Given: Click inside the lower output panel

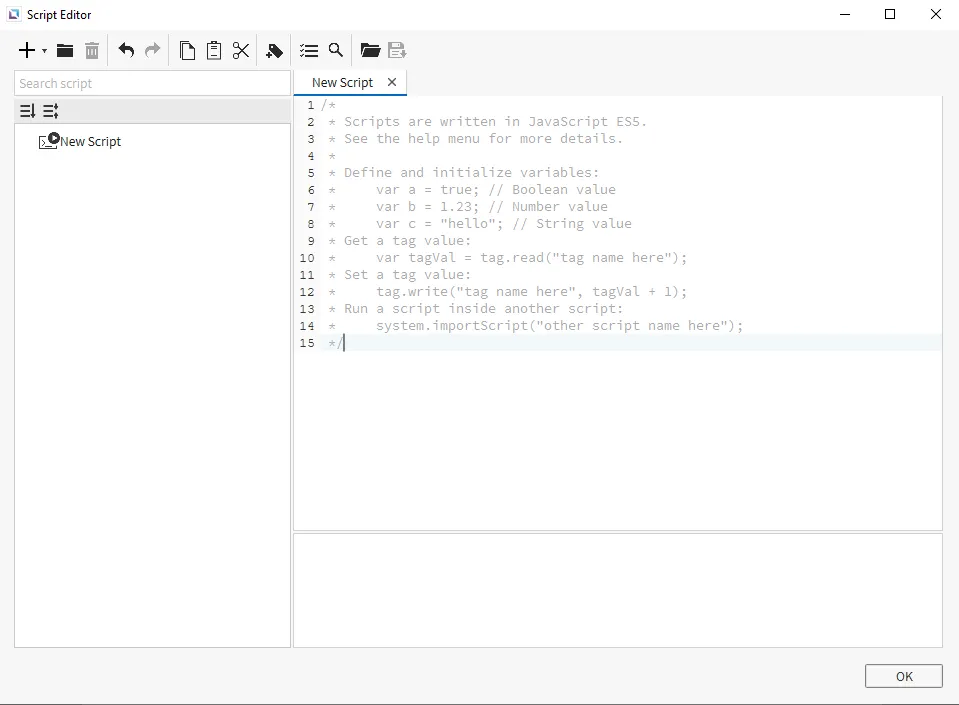Looking at the screenshot, I should coord(617,590).
